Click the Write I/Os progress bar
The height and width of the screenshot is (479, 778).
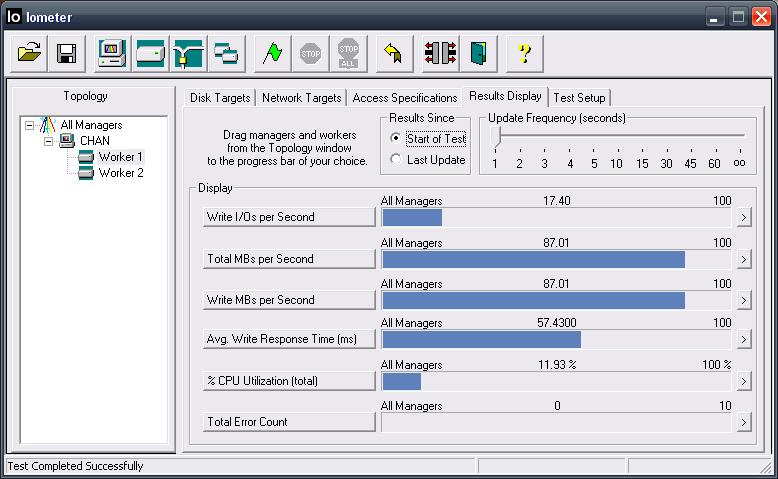(x=557, y=217)
